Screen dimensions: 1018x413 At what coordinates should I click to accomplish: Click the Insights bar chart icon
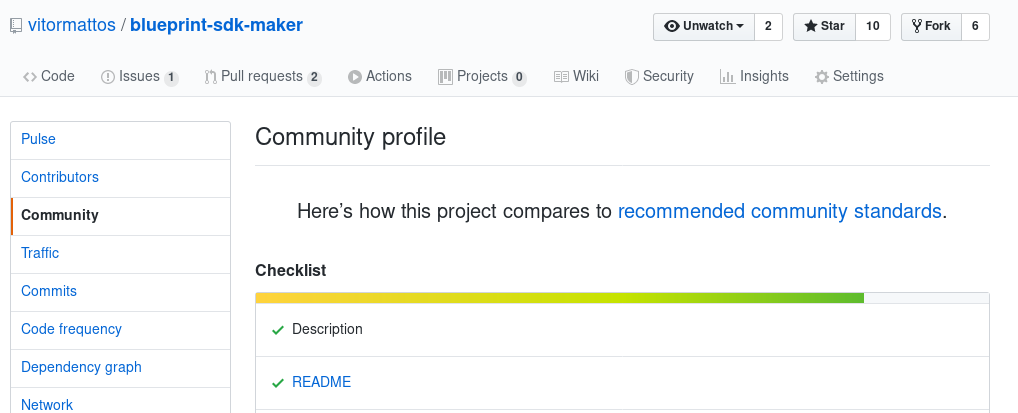[727, 77]
